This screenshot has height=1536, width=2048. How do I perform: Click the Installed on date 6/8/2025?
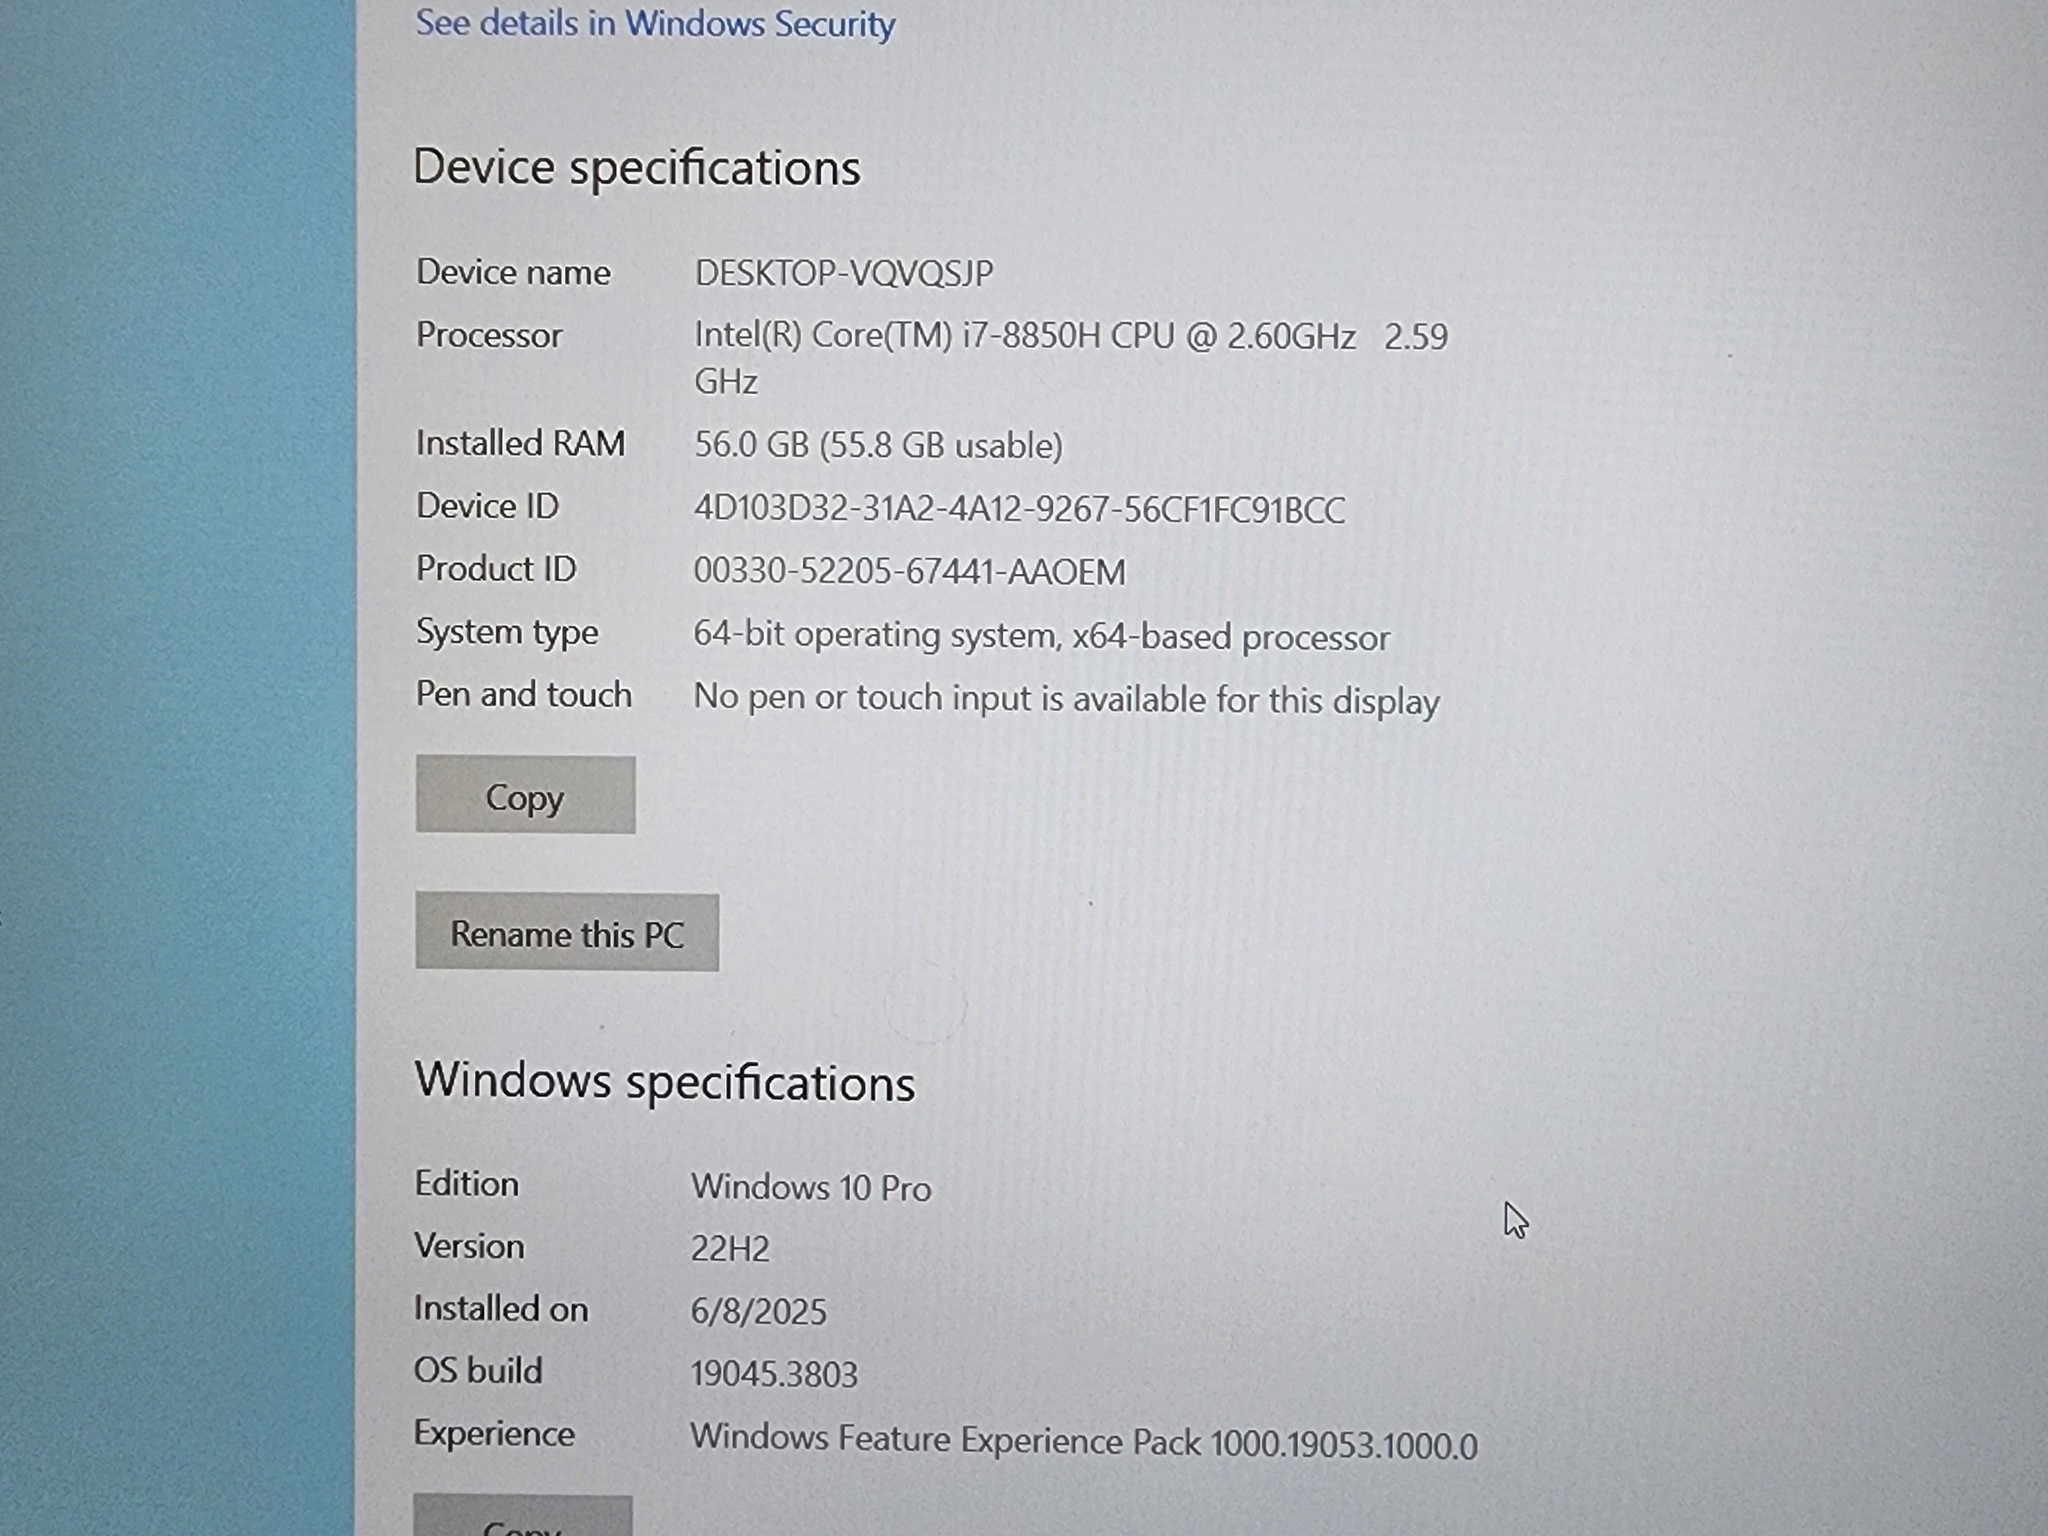pyautogui.click(x=759, y=1311)
